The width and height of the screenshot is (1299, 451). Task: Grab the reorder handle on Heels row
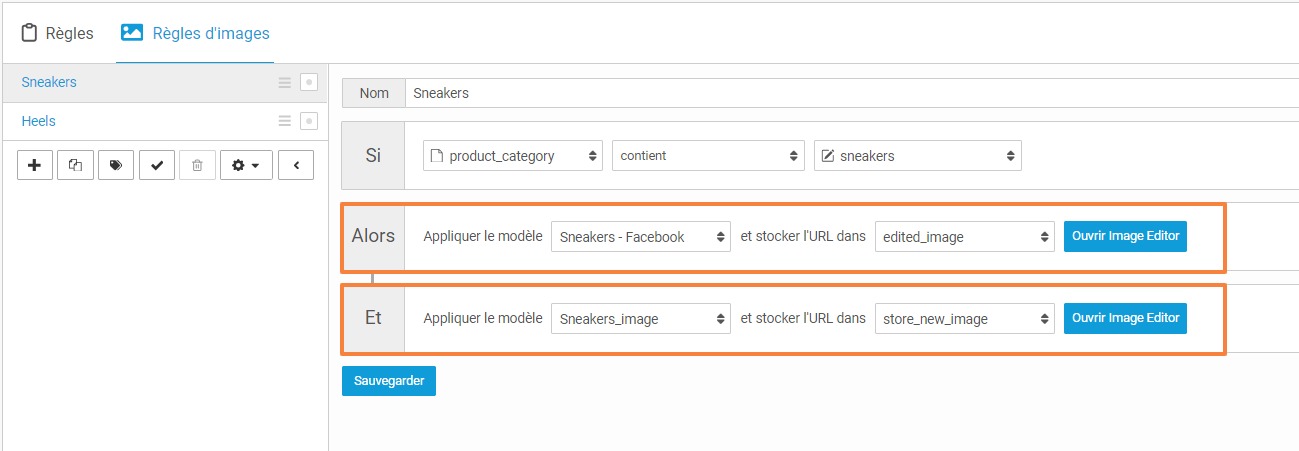tap(285, 121)
